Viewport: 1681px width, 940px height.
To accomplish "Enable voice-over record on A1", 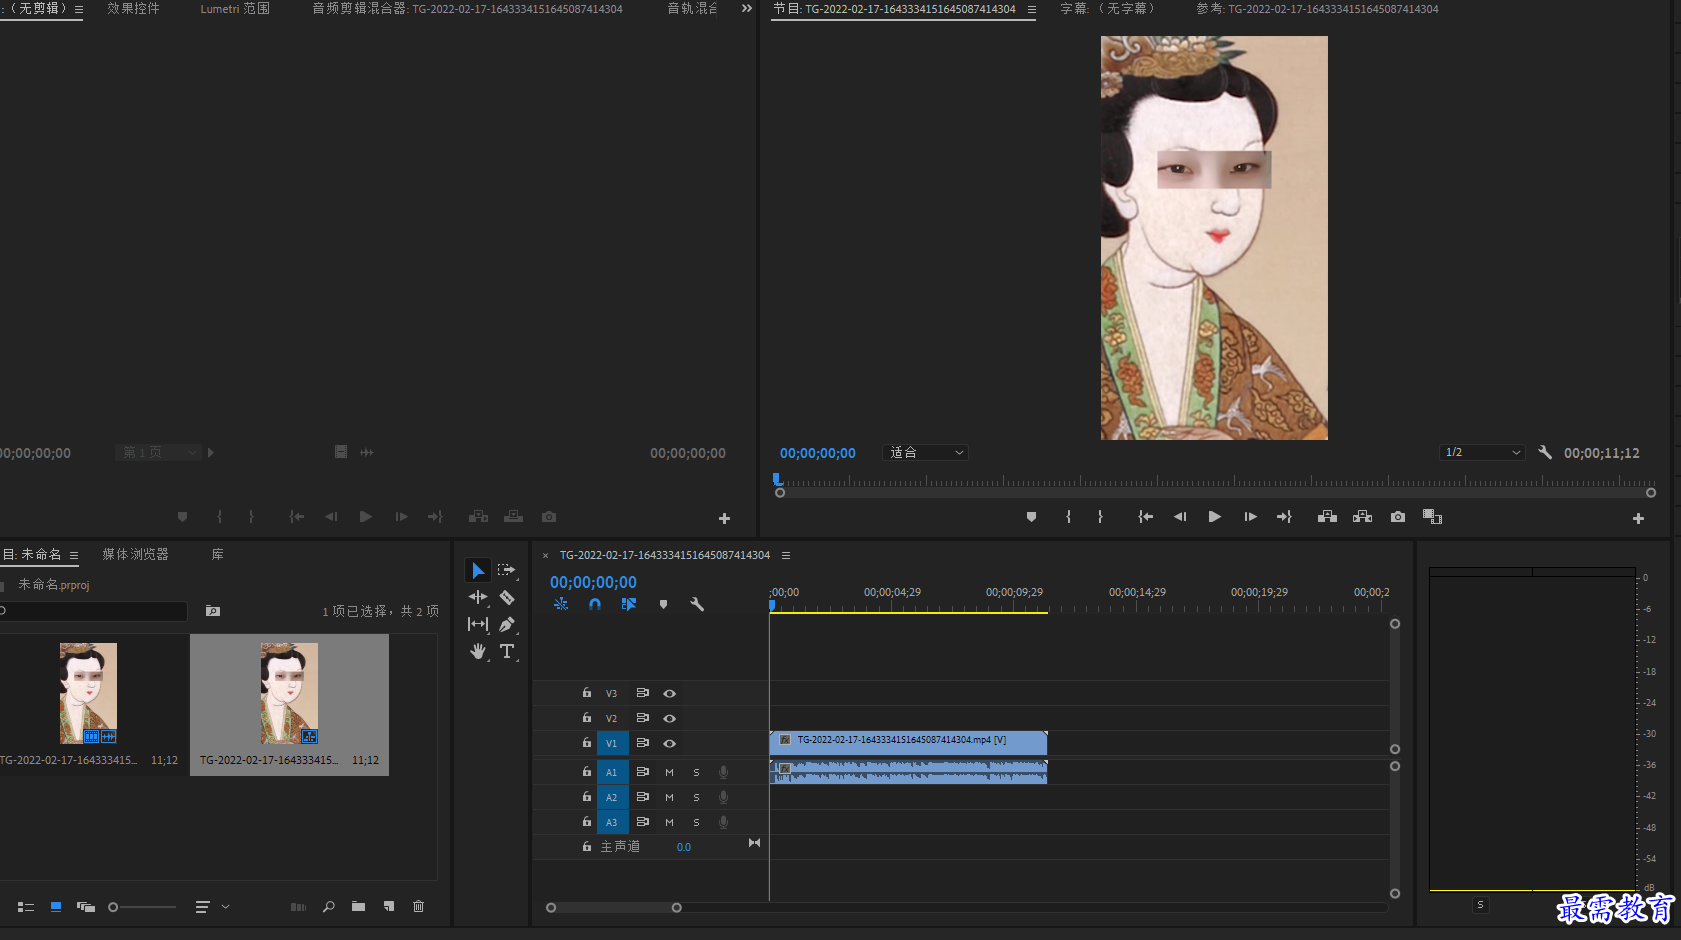I will click(x=723, y=772).
